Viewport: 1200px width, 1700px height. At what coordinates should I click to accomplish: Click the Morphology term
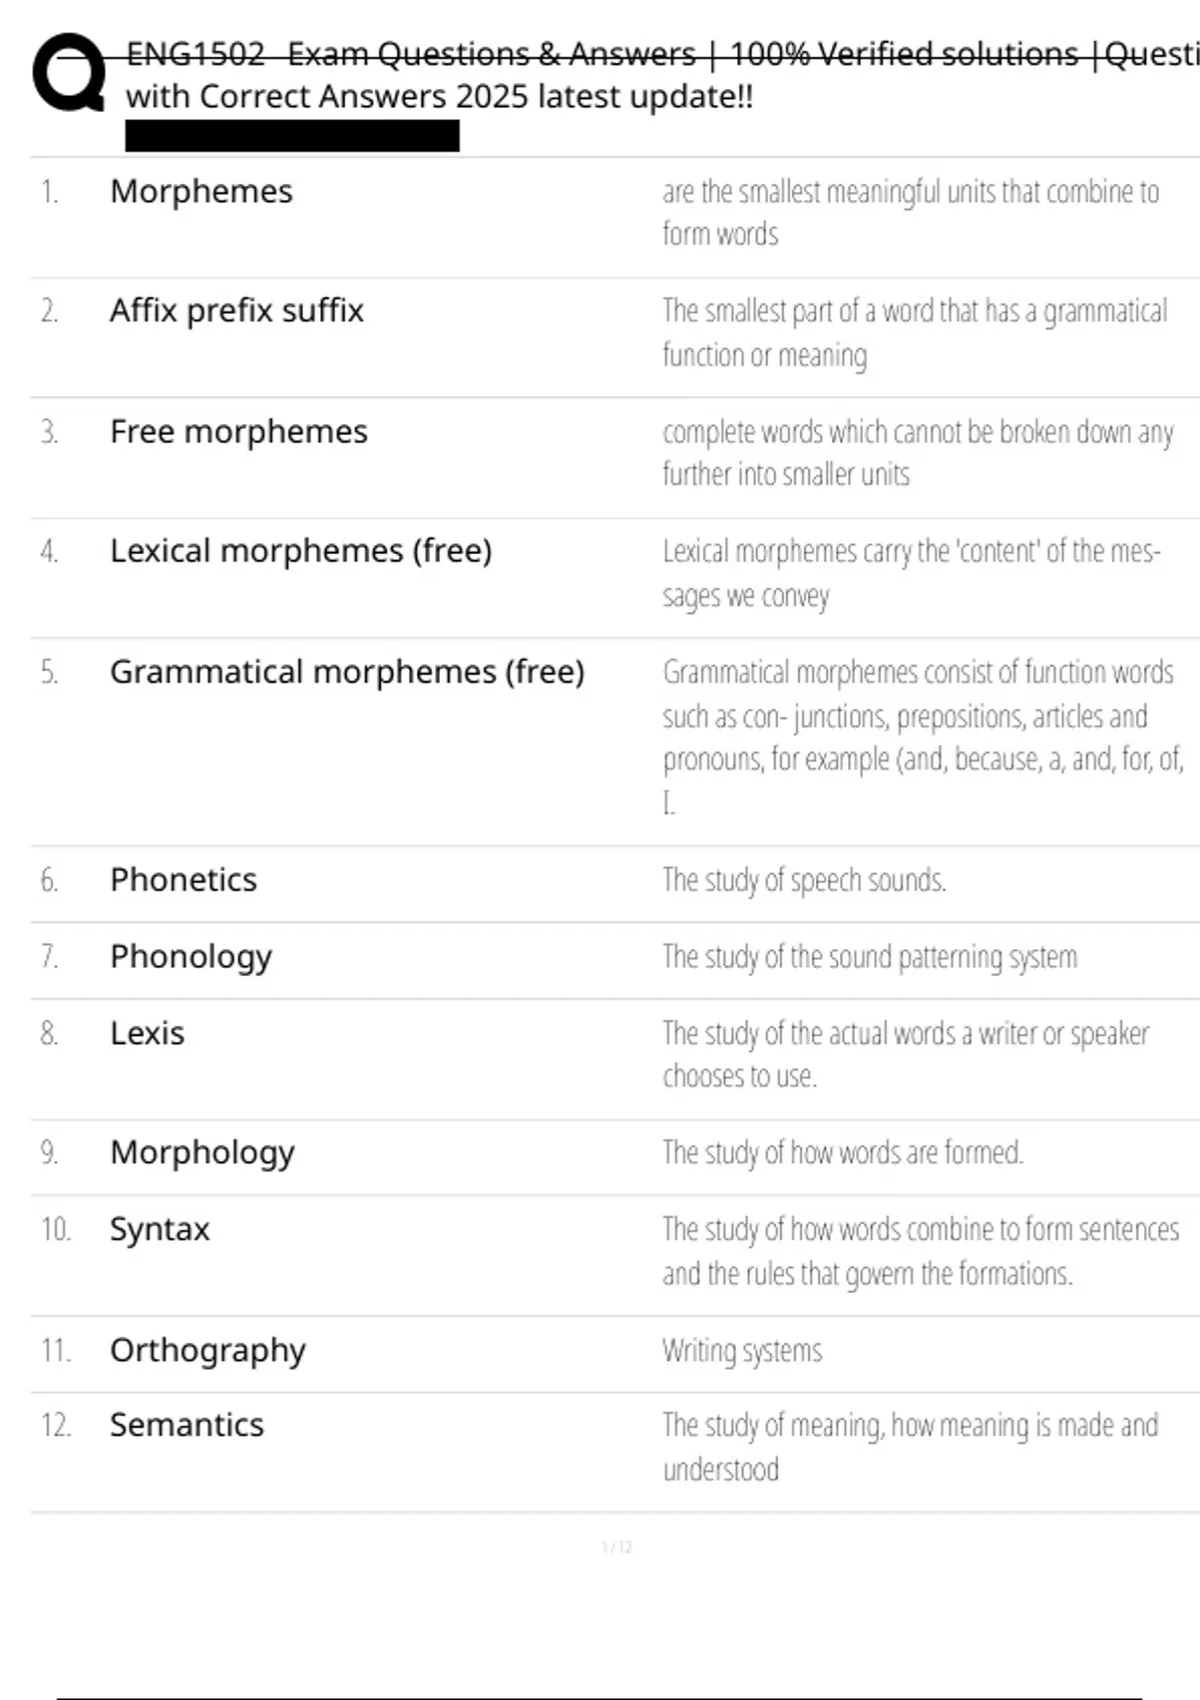[202, 1152]
